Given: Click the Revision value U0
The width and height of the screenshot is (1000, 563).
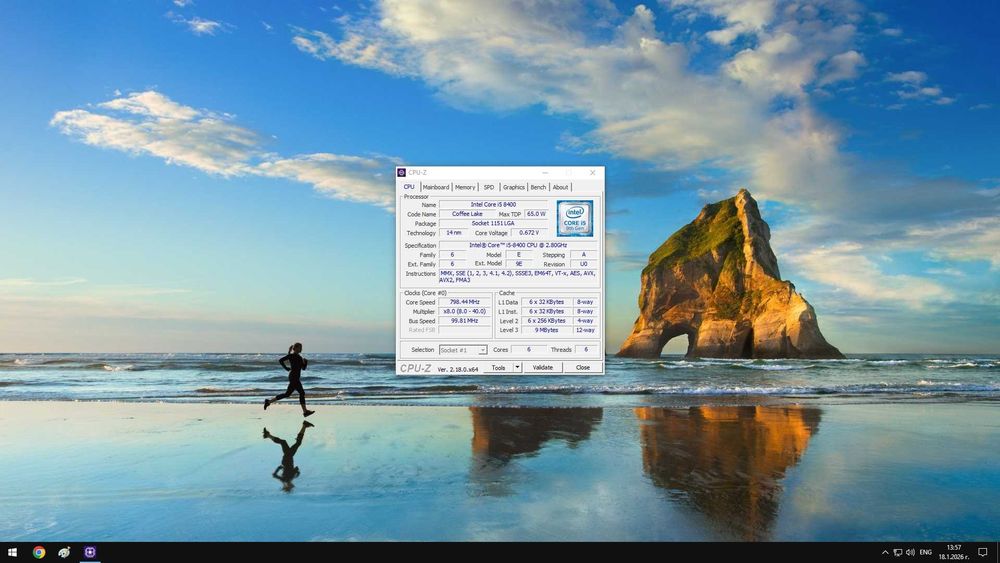Looking at the screenshot, I should (583, 264).
